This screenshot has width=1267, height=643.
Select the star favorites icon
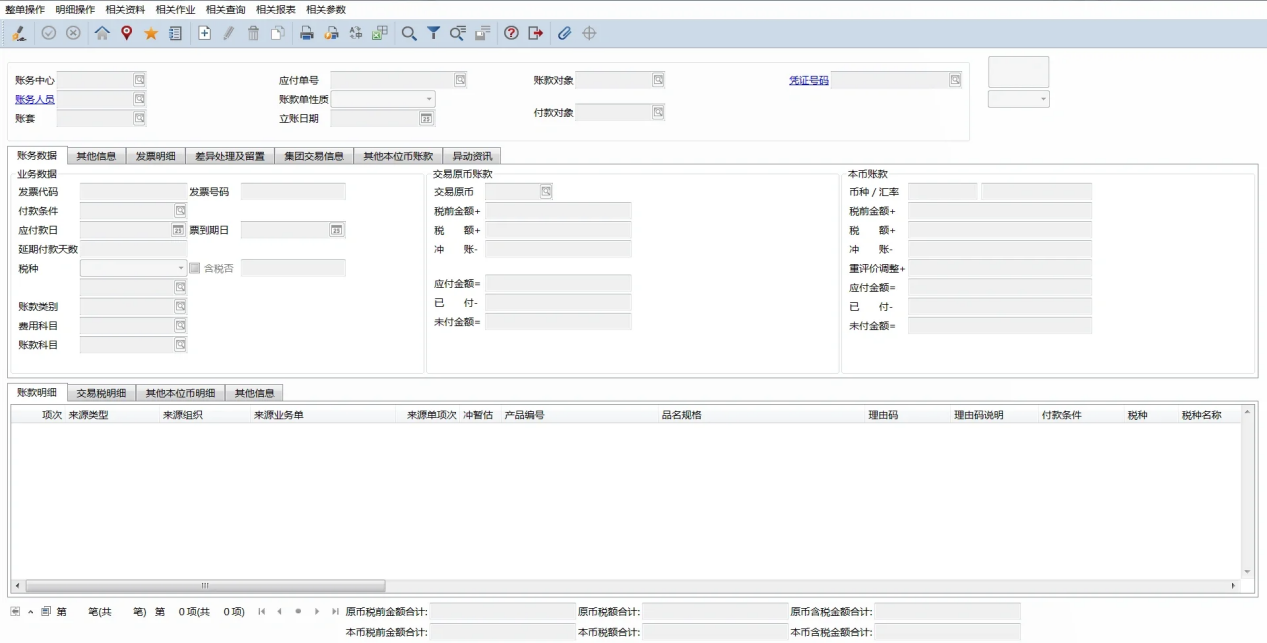click(151, 33)
